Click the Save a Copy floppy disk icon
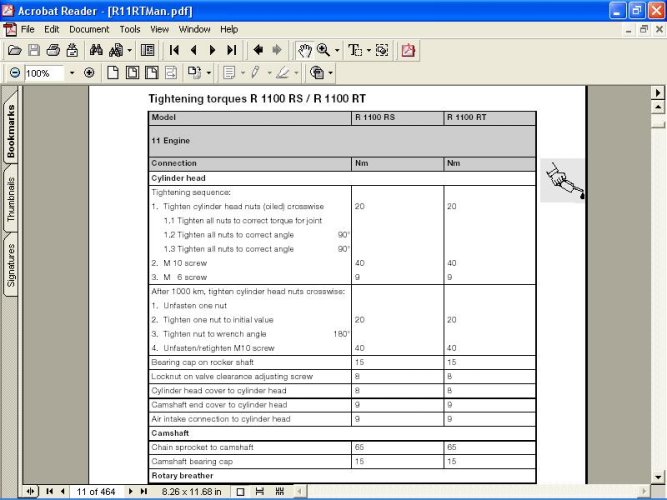This screenshot has height=500, width=667. (34, 50)
